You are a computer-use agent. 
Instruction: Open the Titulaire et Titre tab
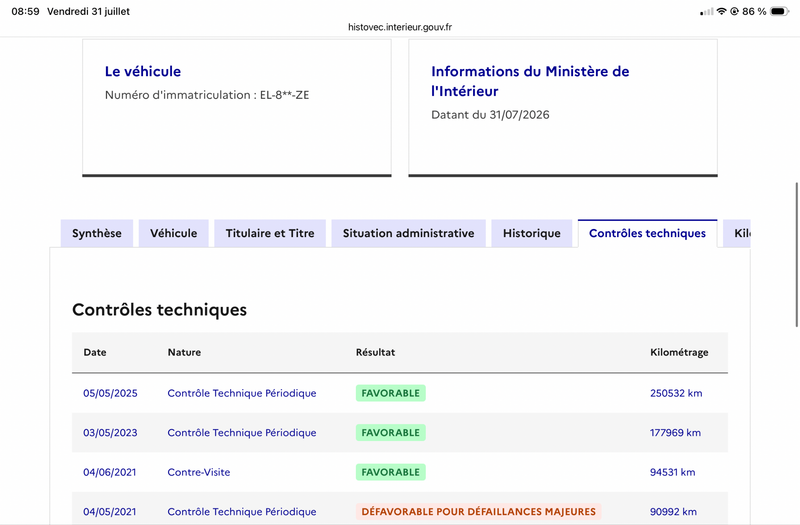(270, 233)
